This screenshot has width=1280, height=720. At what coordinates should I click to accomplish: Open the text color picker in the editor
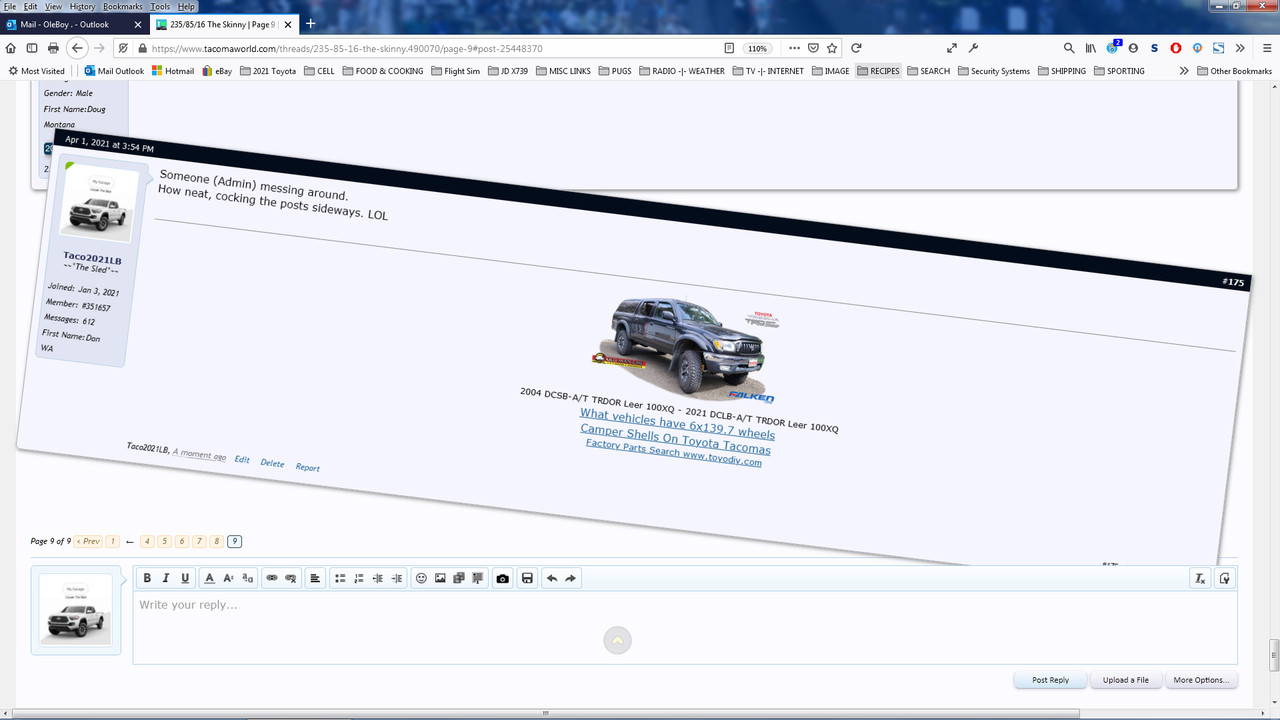[x=209, y=578]
